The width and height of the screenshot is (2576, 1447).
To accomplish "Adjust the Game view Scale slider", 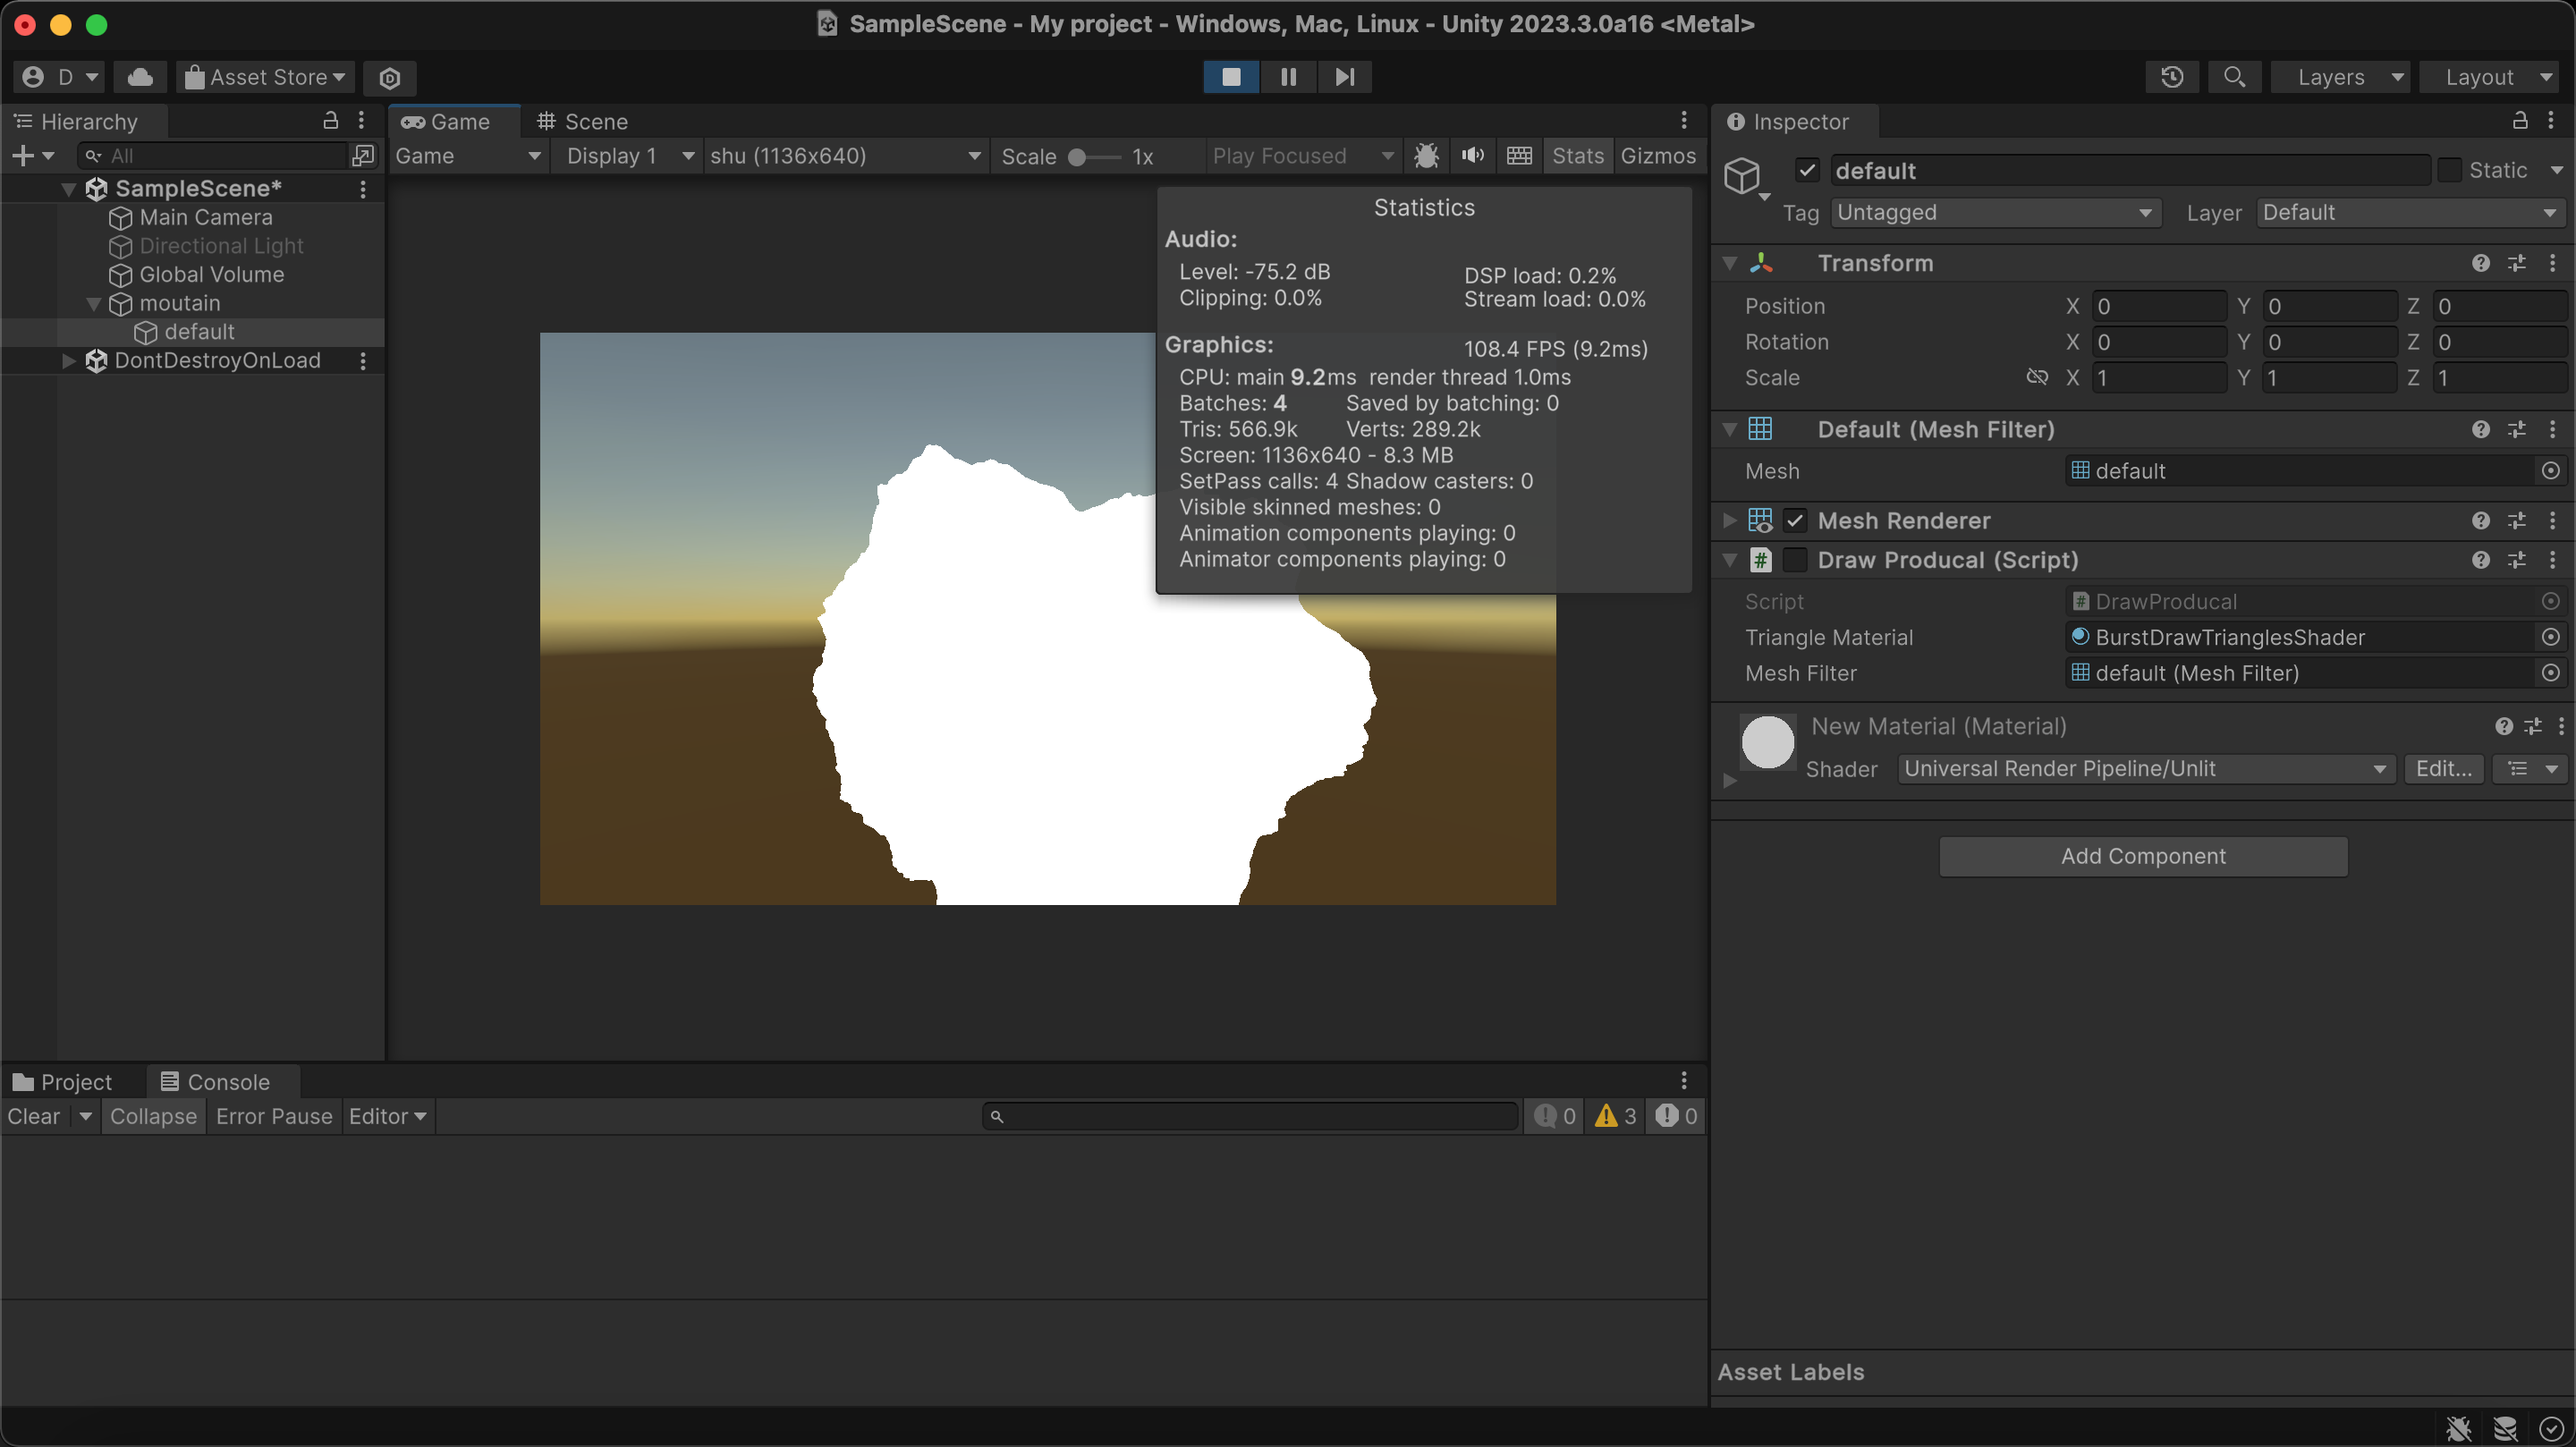I will pos(1090,157).
